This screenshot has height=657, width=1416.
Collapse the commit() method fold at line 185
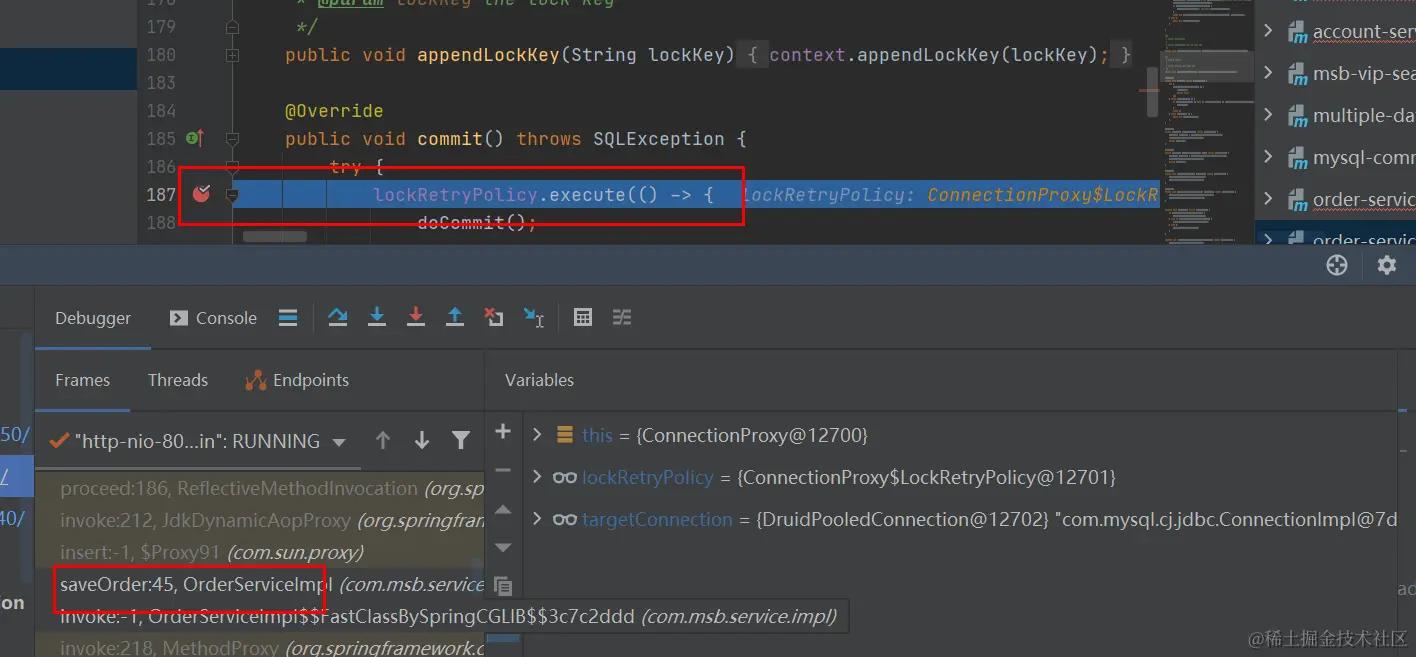[232, 139]
